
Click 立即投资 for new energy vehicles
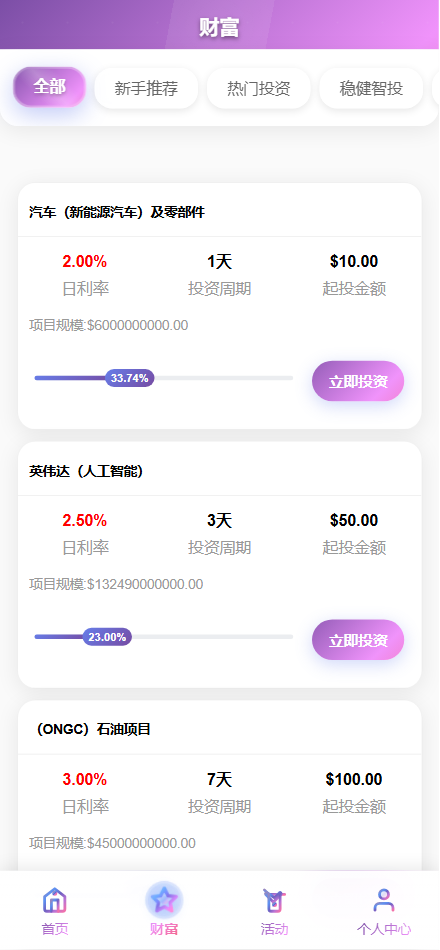358,381
